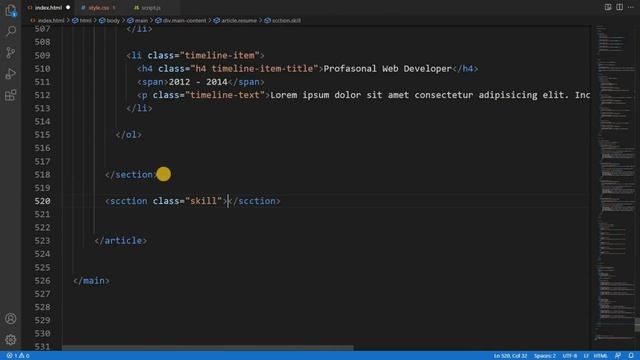This screenshot has height=360, width=640.
Task: Click the closing </section> tag on line 518
Action: click(131, 174)
